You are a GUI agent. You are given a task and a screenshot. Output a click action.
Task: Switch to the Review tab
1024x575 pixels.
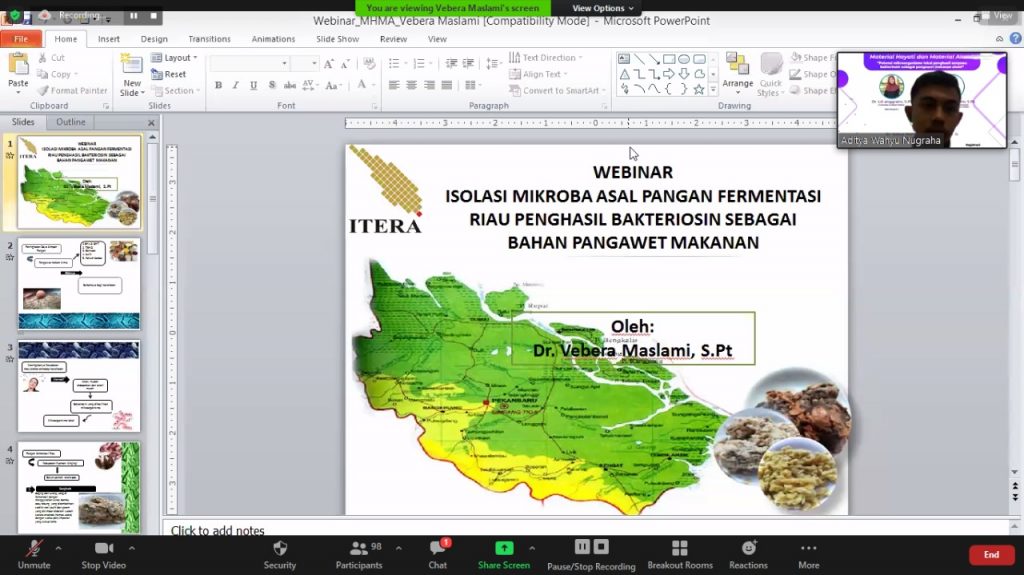tap(393, 39)
